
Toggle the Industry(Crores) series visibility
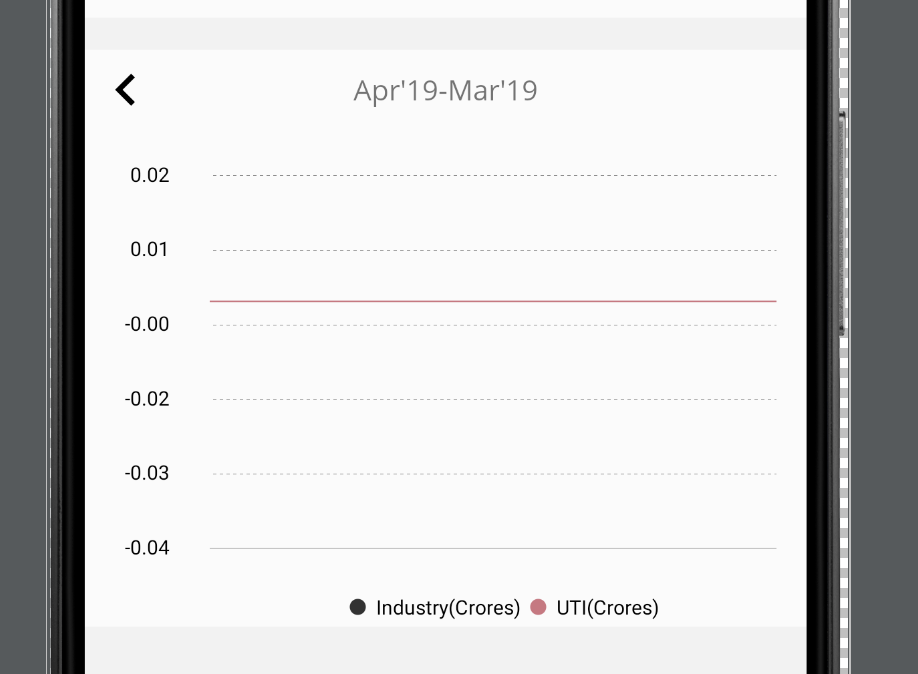pyautogui.click(x=447, y=607)
